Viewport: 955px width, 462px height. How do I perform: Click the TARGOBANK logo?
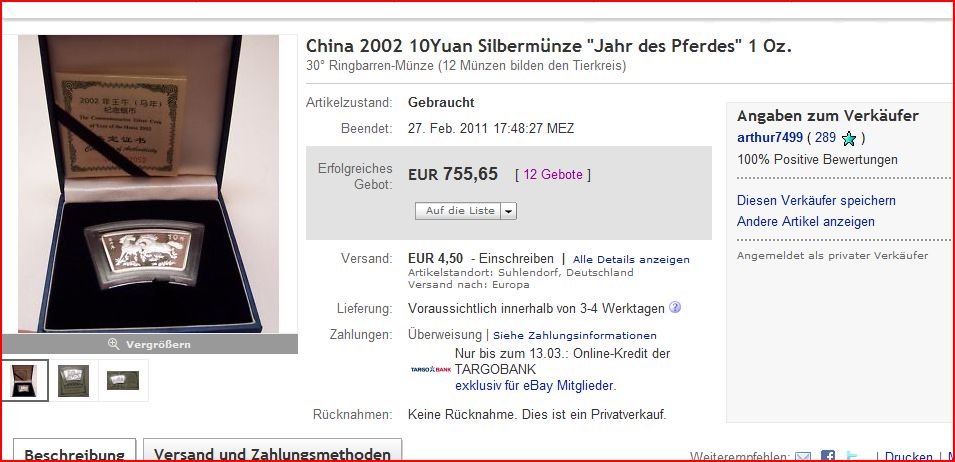click(431, 369)
